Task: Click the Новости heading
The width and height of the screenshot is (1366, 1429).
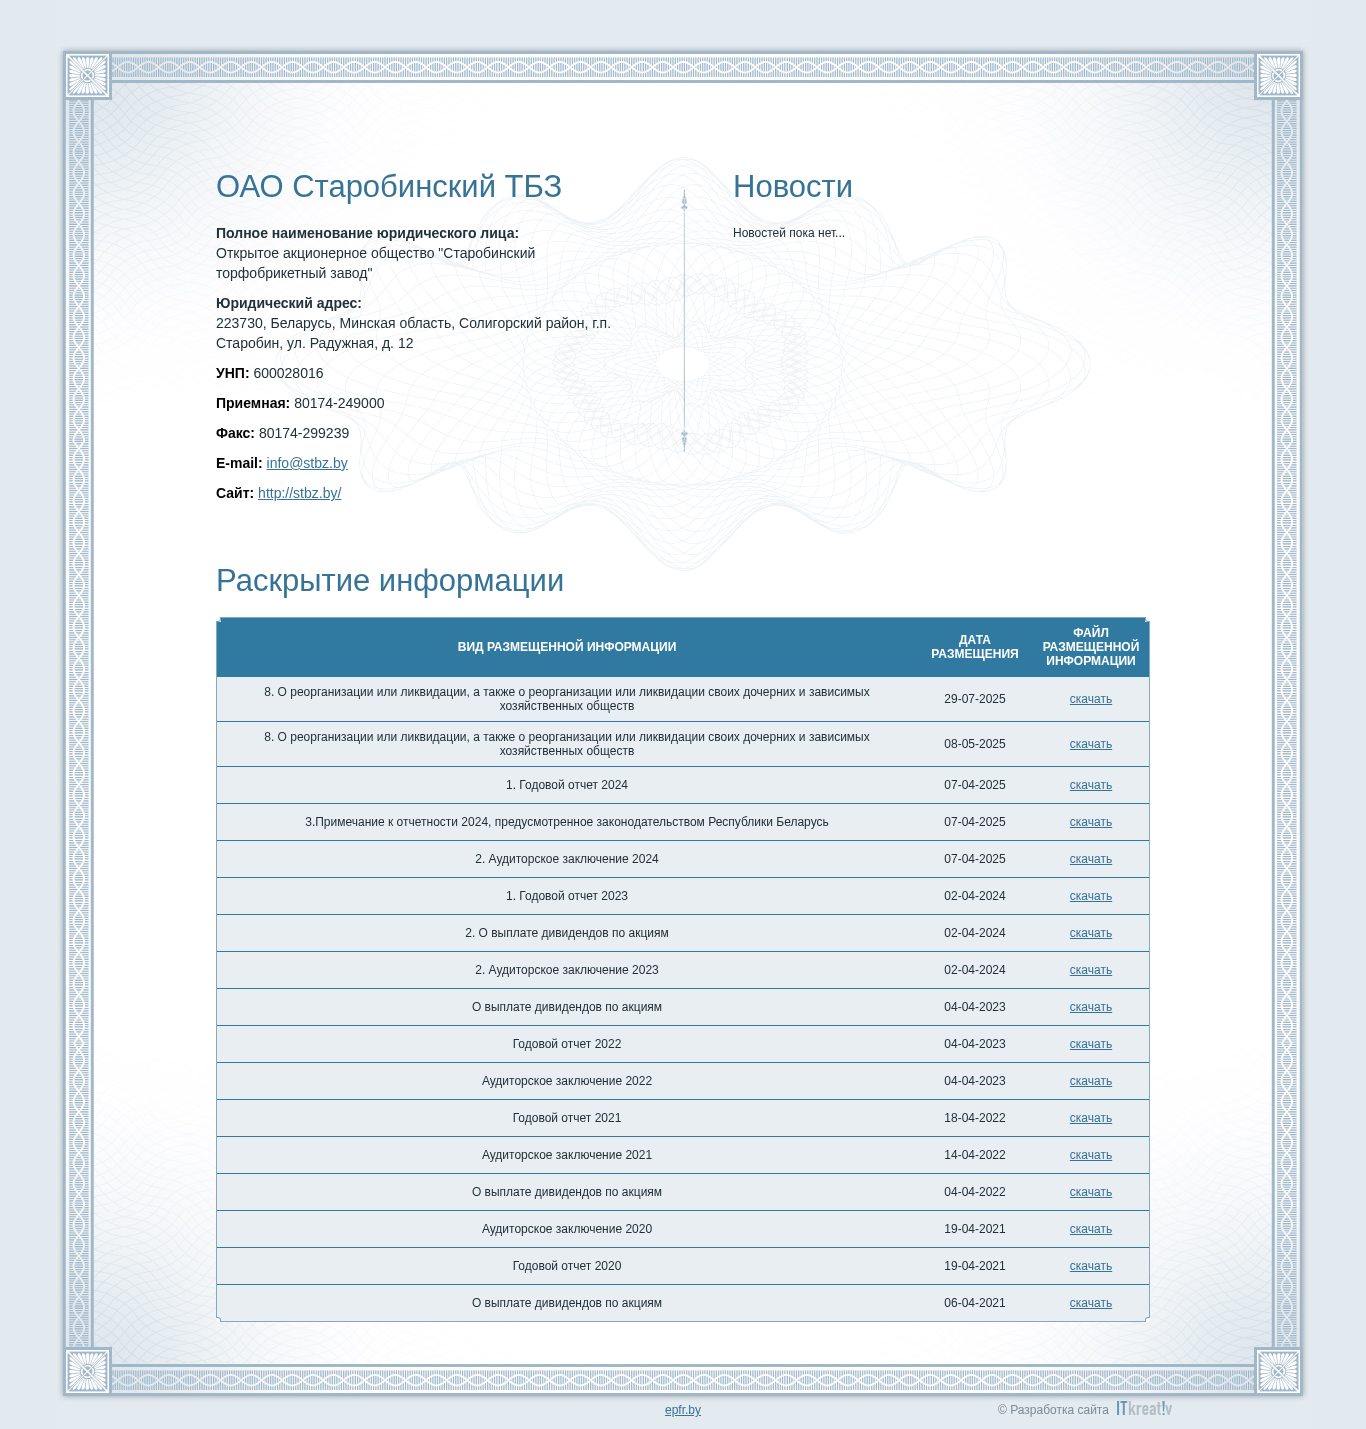Action: click(x=793, y=187)
